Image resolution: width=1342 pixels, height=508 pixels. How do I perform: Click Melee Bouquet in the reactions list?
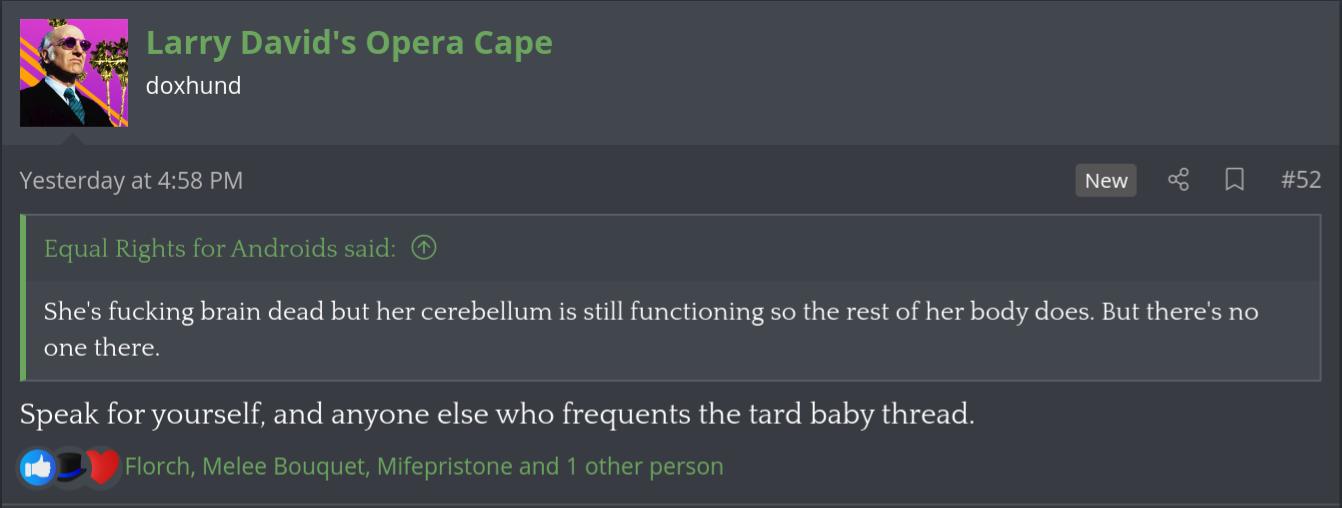(x=283, y=466)
